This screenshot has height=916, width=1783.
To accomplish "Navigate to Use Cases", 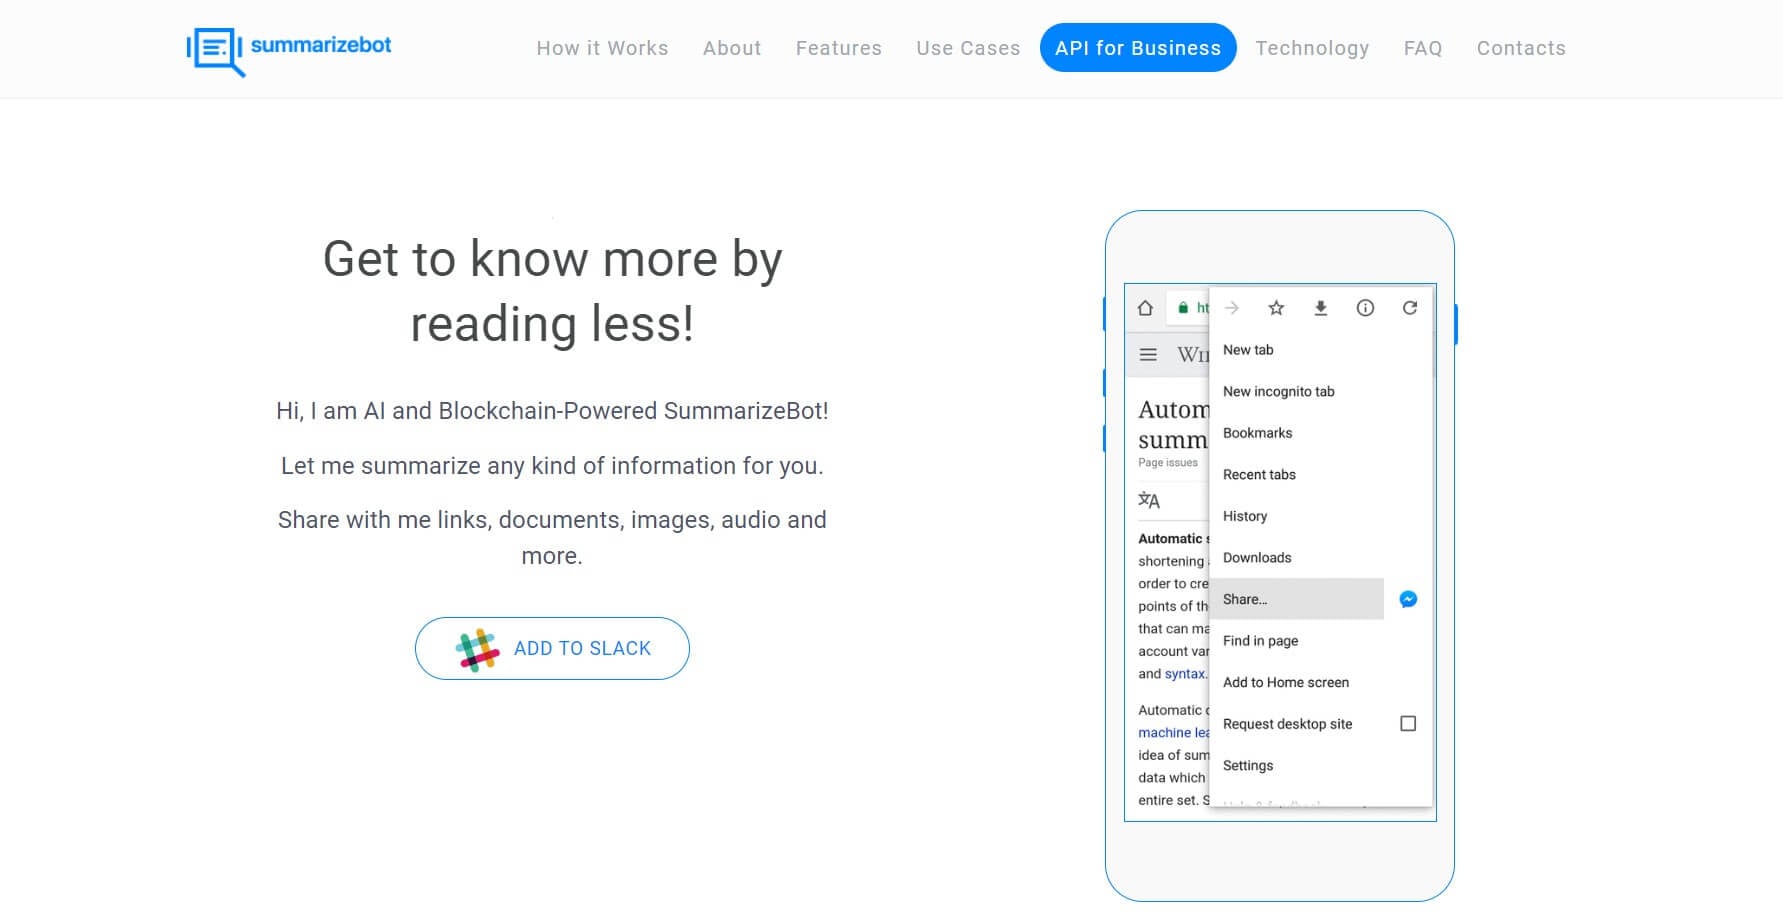I will (x=968, y=48).
